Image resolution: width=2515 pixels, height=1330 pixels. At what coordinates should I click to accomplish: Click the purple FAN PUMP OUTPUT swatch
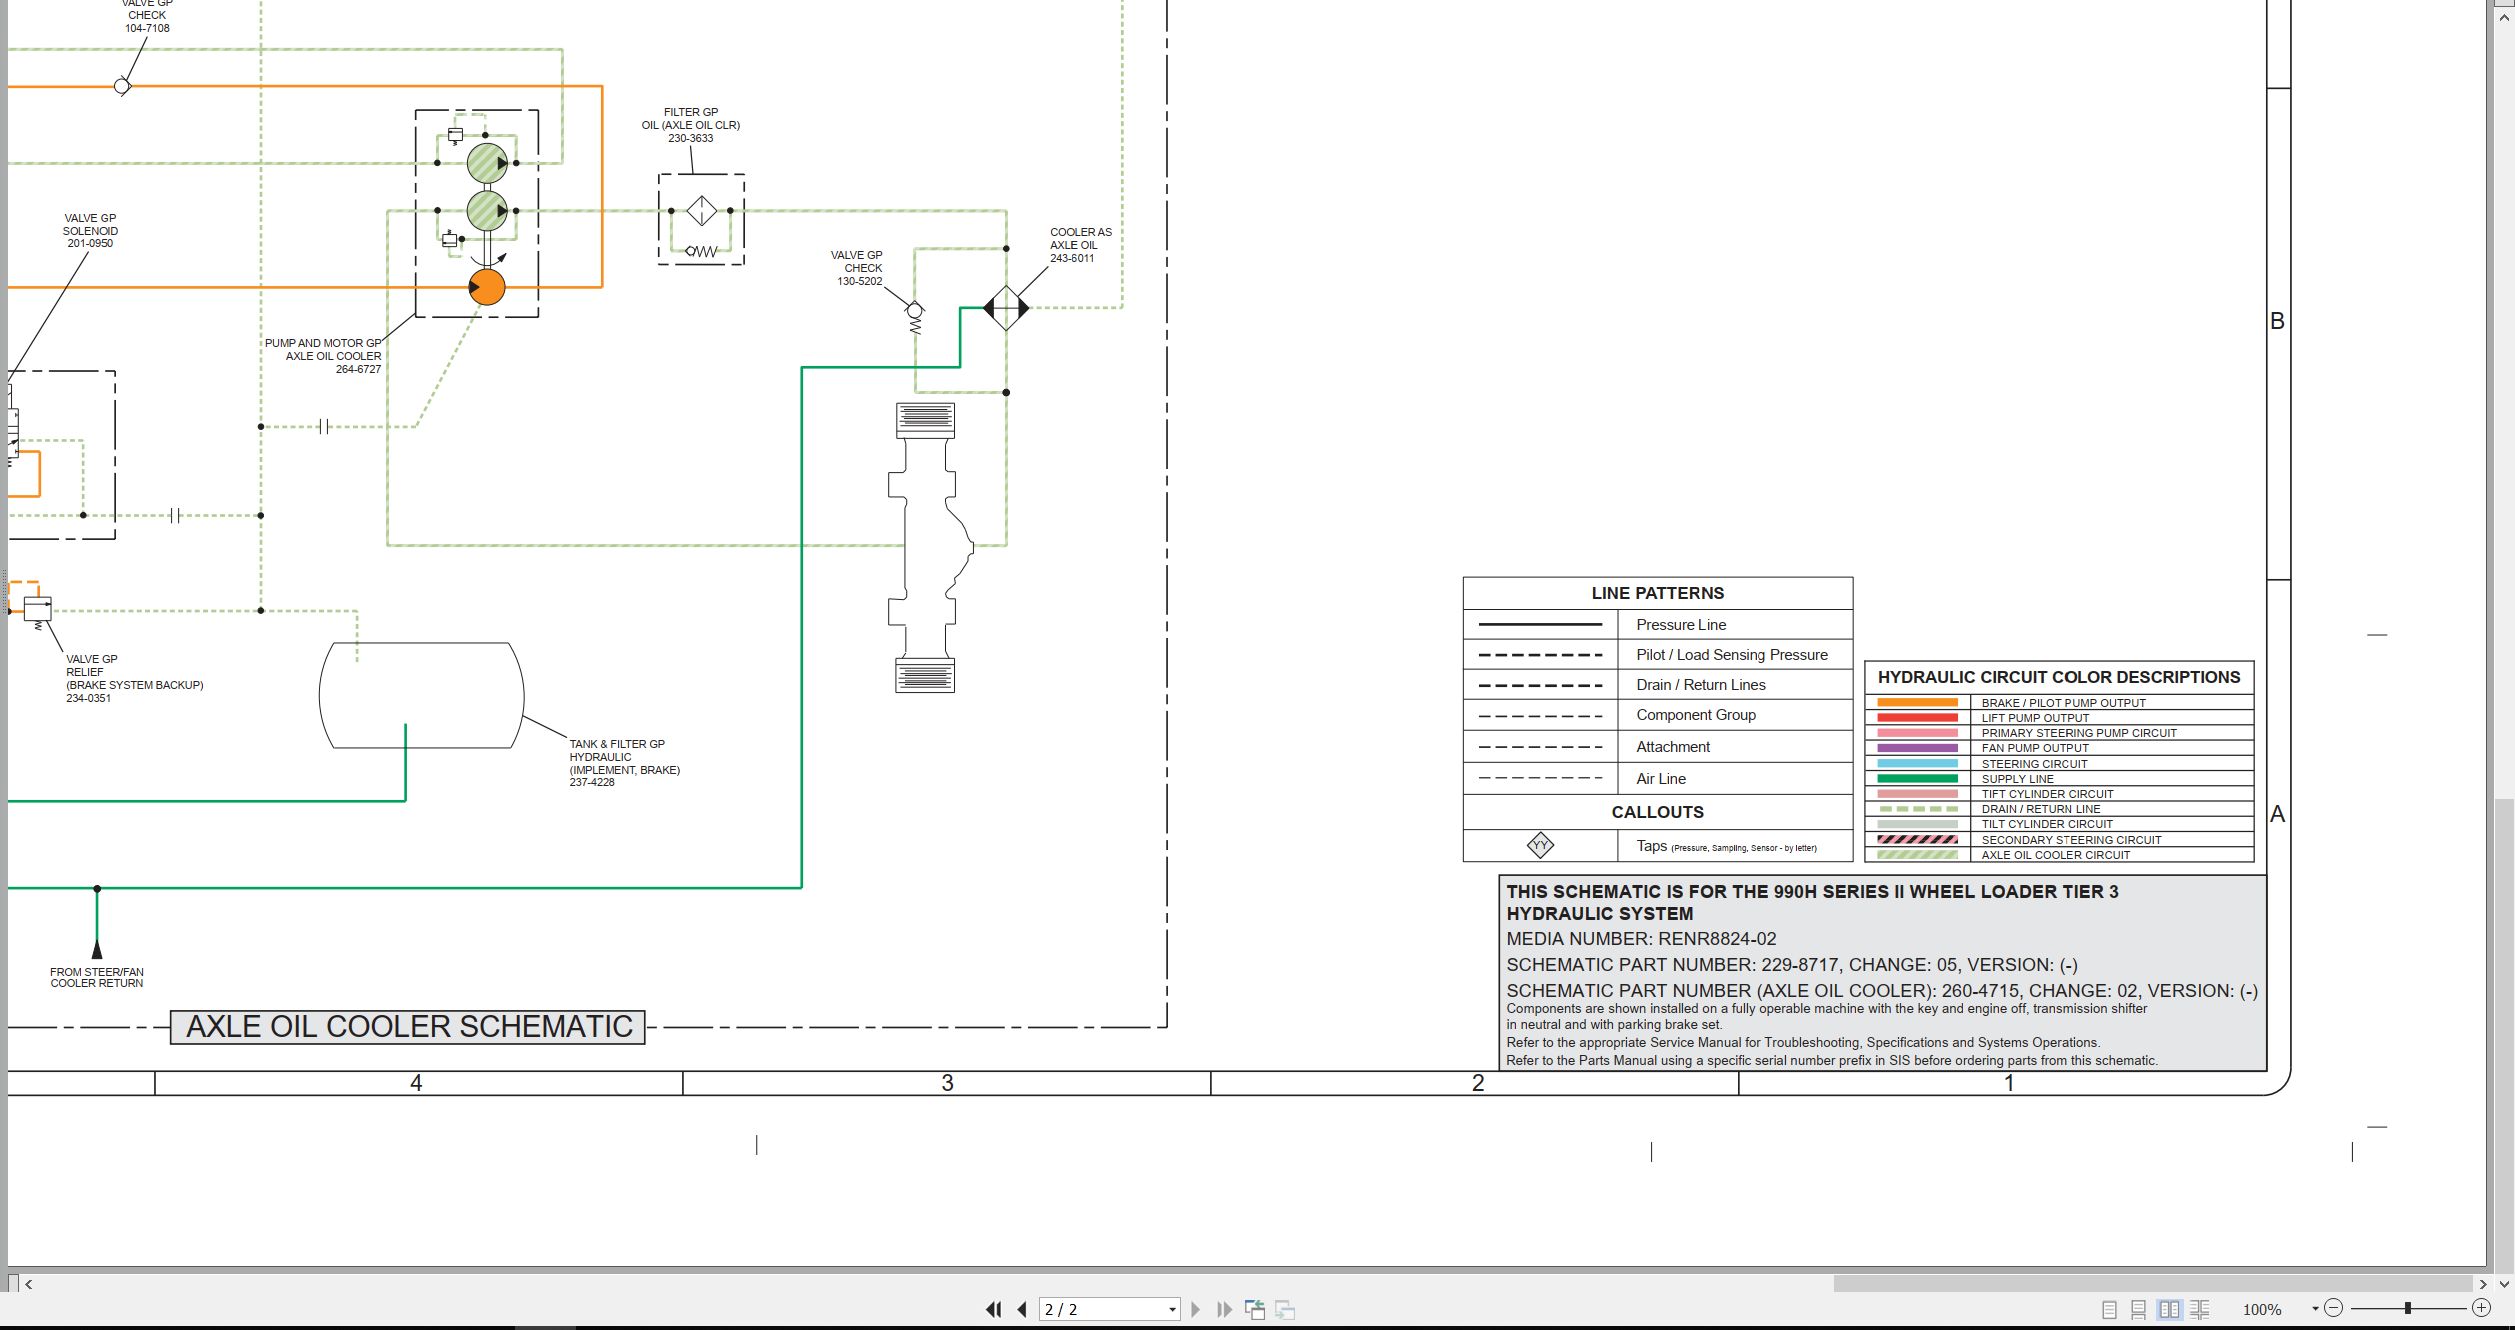tap(1917, 748)
